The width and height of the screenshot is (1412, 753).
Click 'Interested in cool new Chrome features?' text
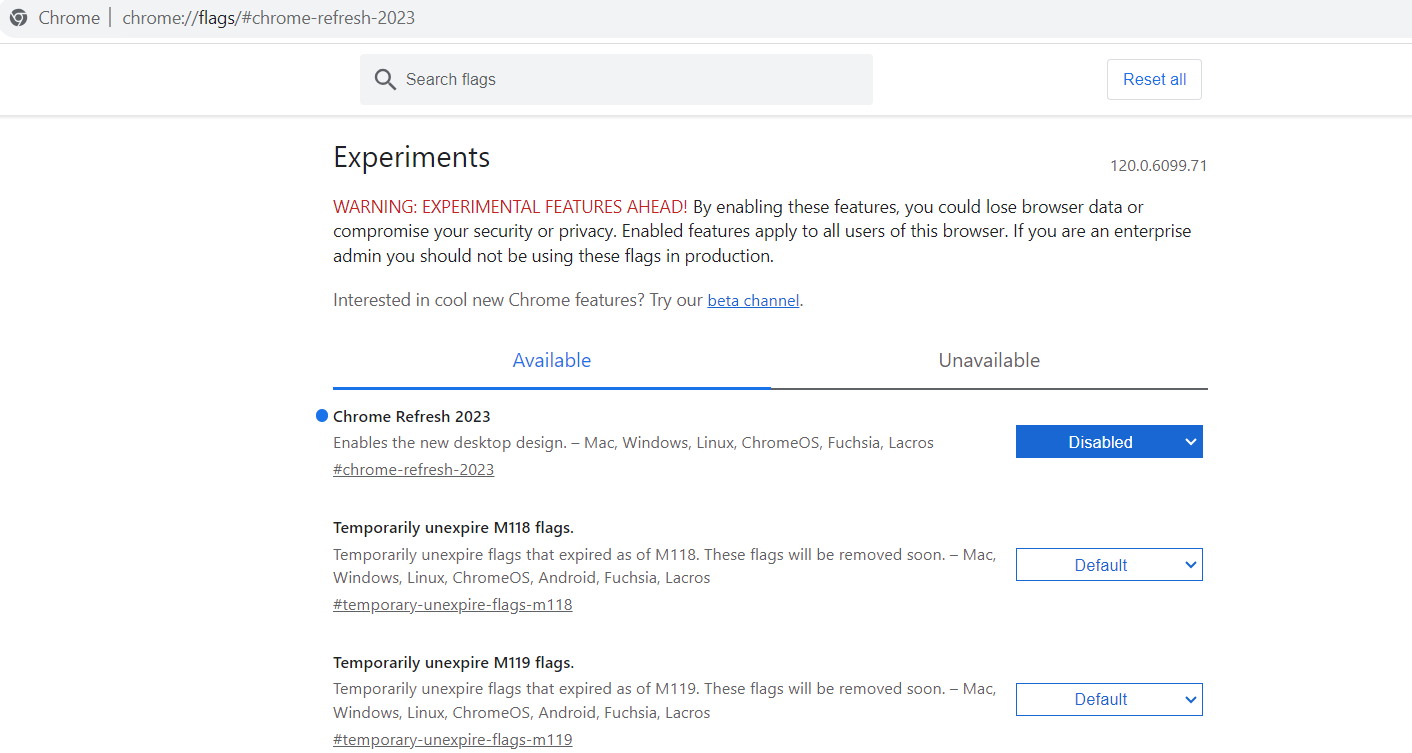(x=489, y=300)
